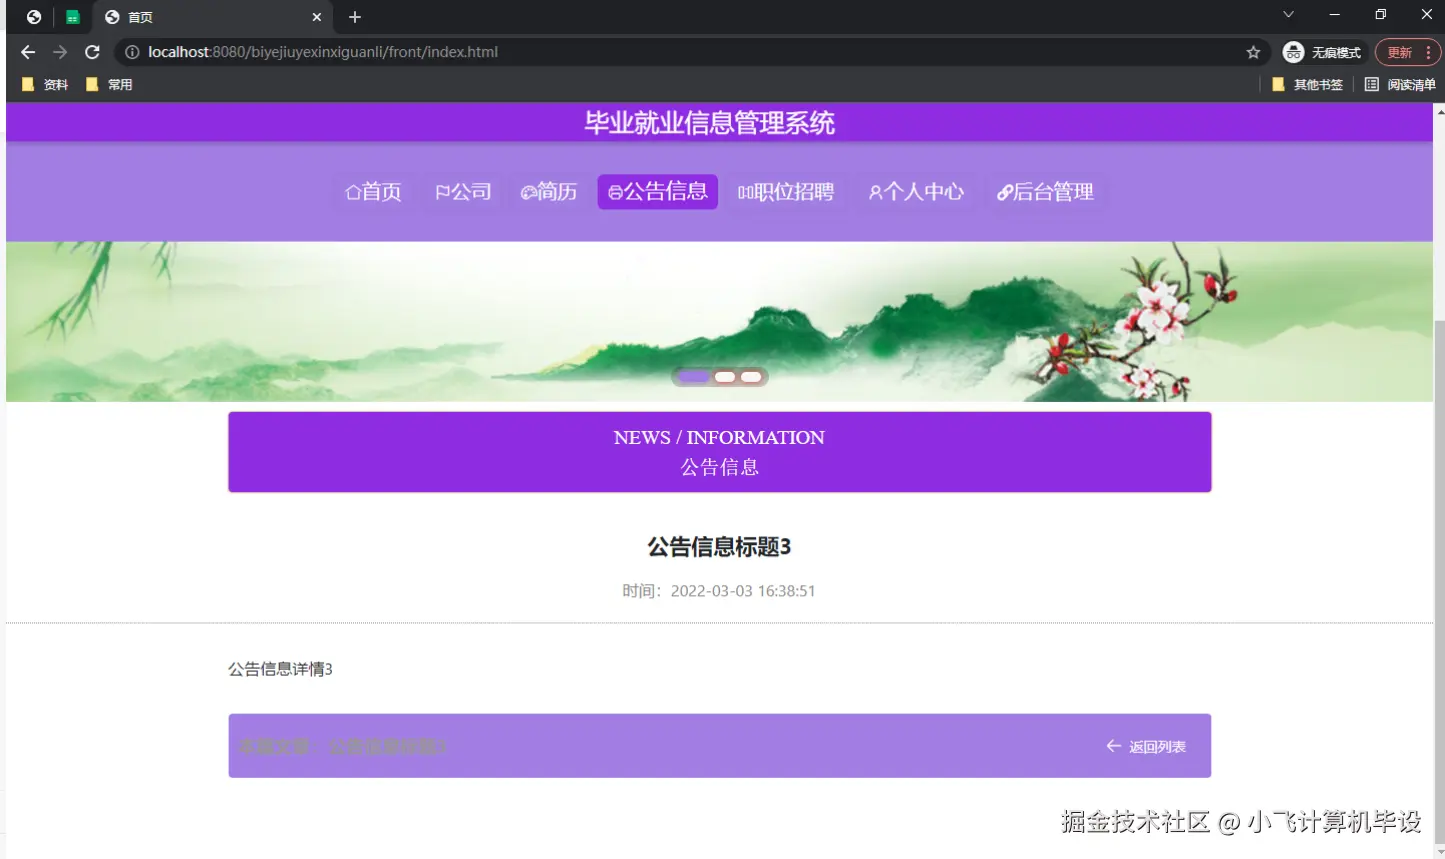Screen dimensions: 1445x859
Task: Select the first carousel indicator
Action: pyautogui.click(x=694, y=377)
